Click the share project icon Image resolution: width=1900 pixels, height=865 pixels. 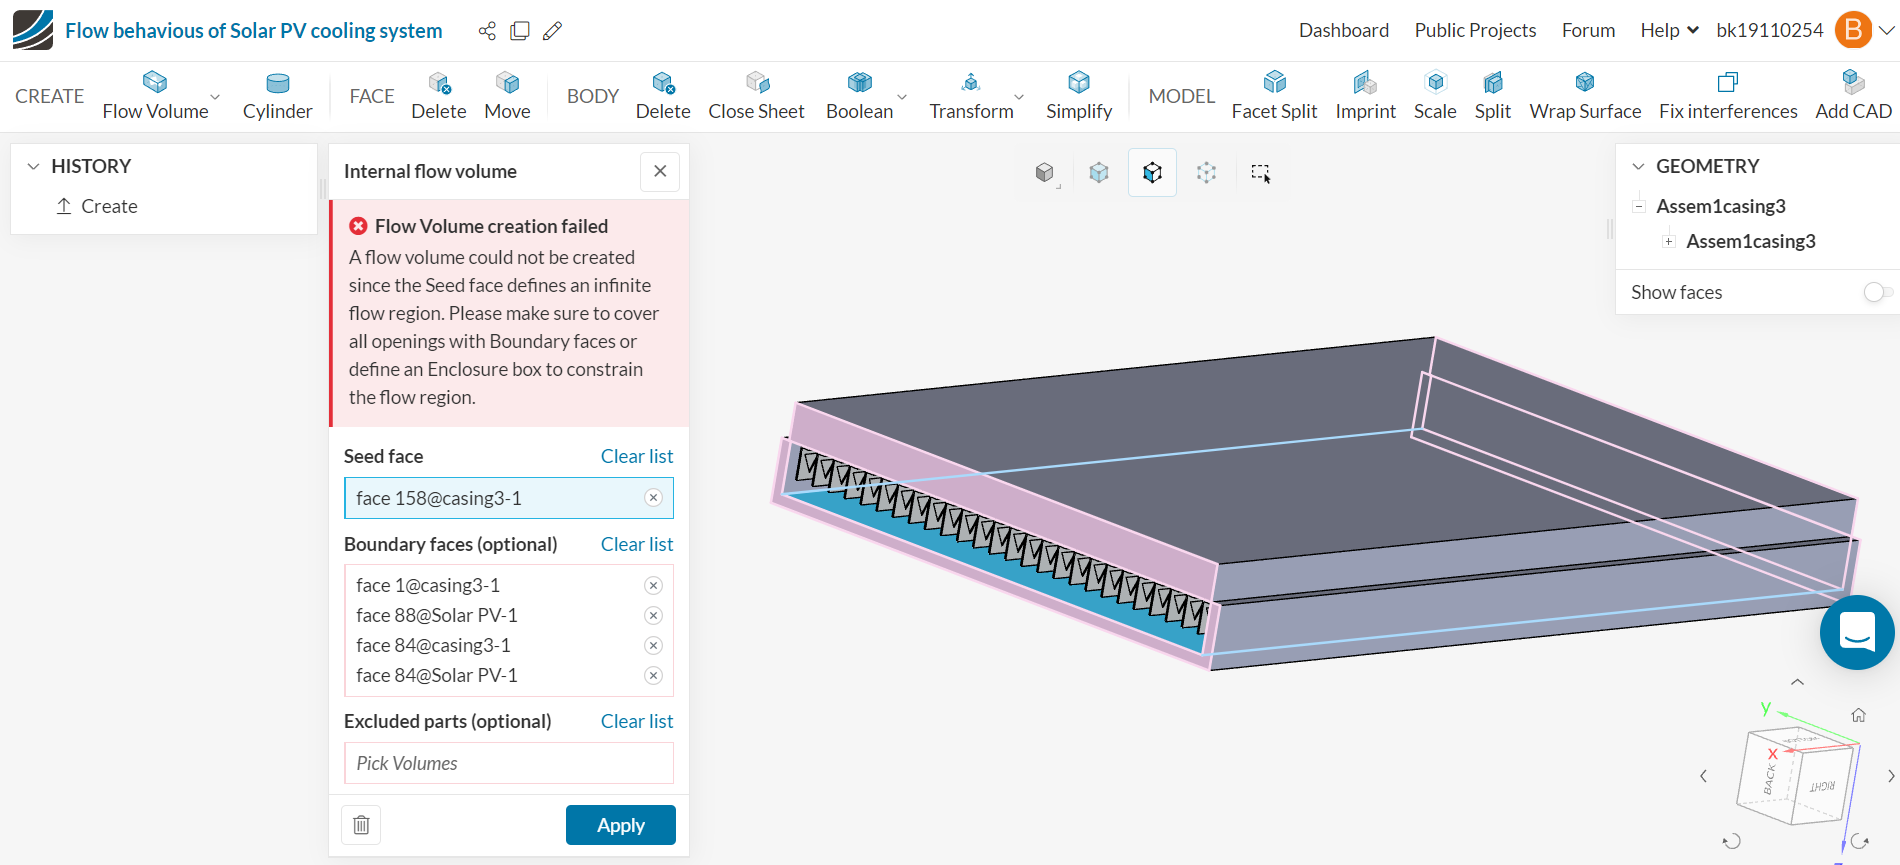(487, 31)
